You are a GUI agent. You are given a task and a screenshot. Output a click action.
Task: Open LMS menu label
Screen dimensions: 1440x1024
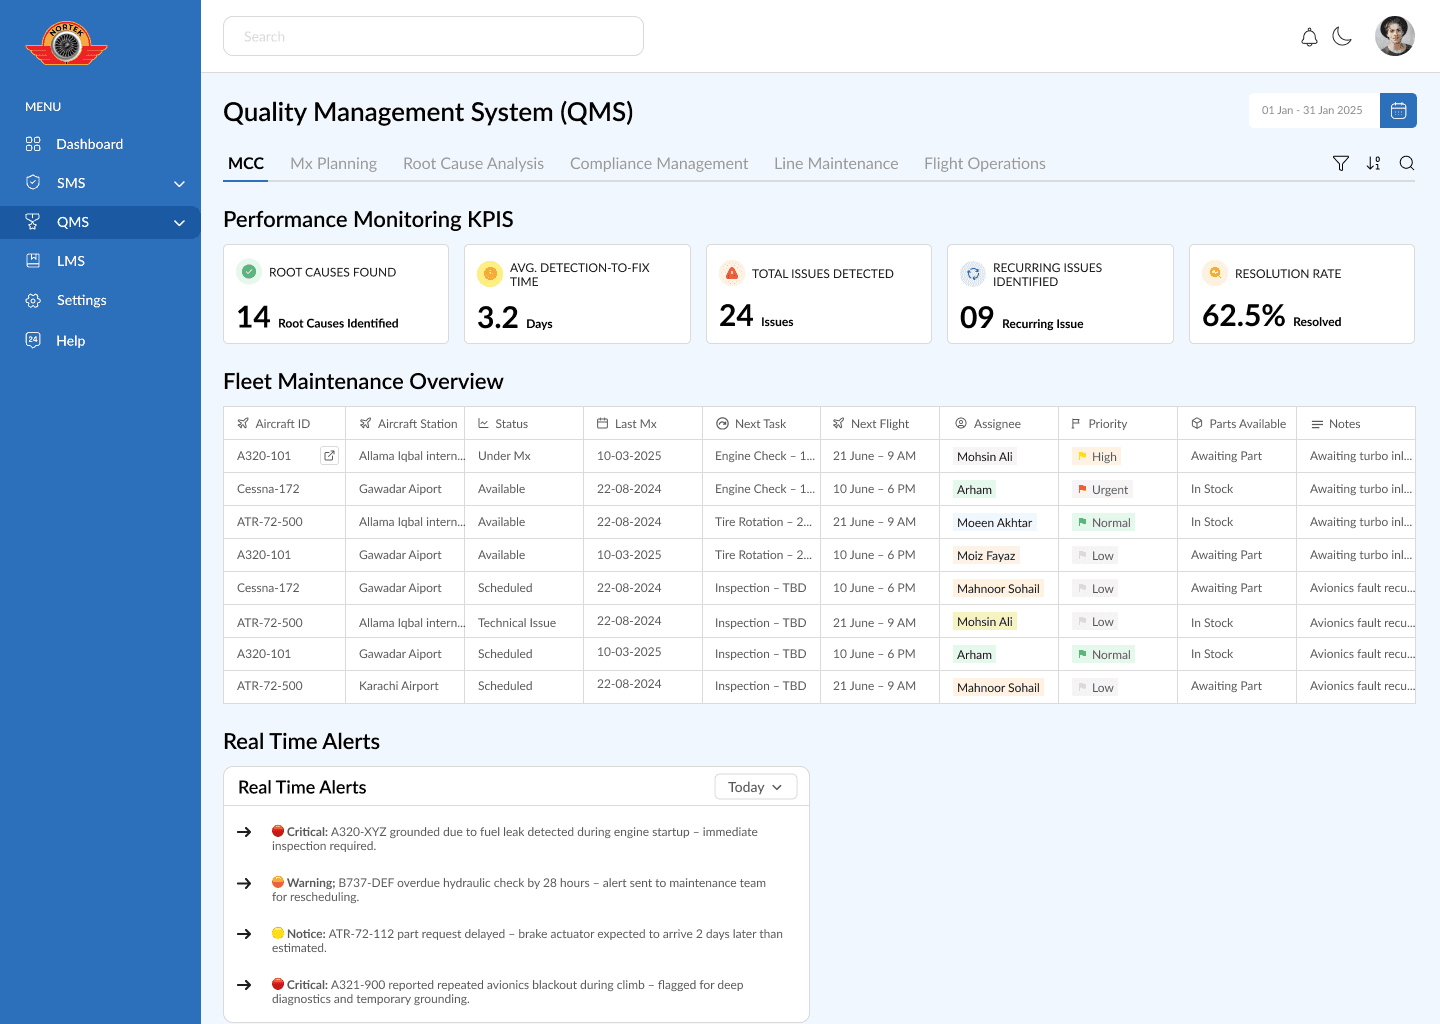click(70, 261)
